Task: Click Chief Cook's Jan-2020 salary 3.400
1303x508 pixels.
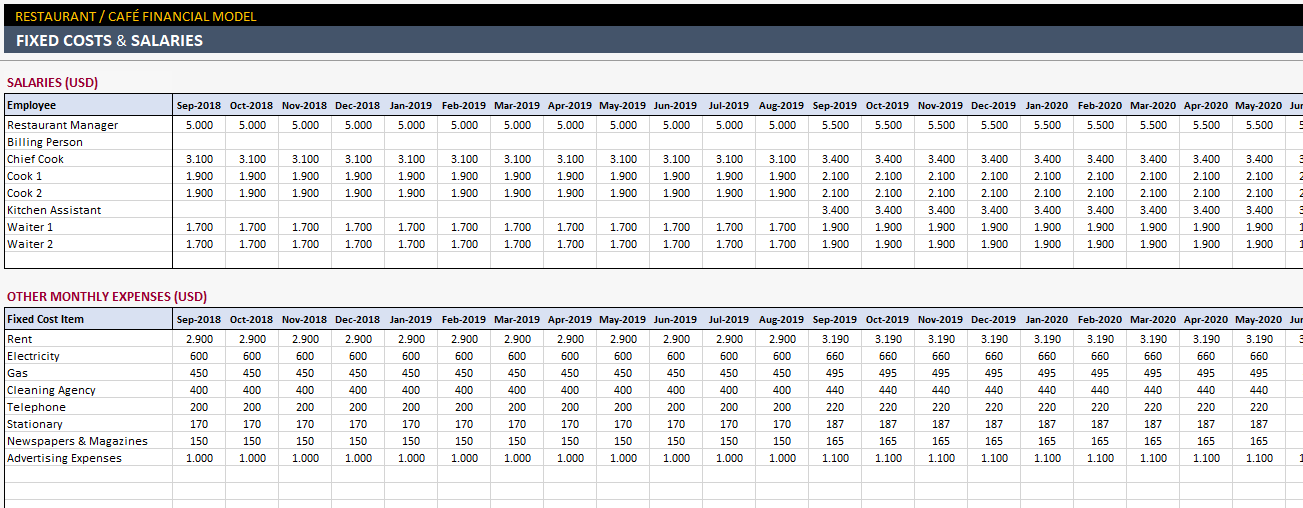Action: coord(1047,159)
